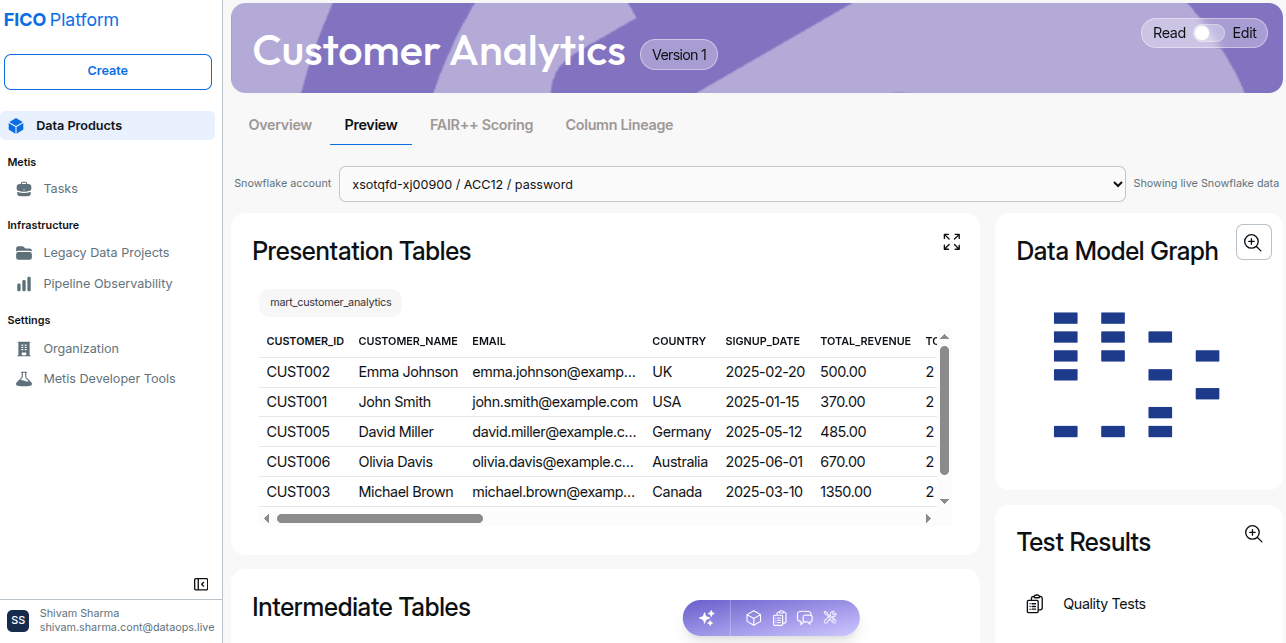Viewport: 1286px width, 643px height.
Task: Open the FAIR++ Scoring tab
Action: pos(481,125)
